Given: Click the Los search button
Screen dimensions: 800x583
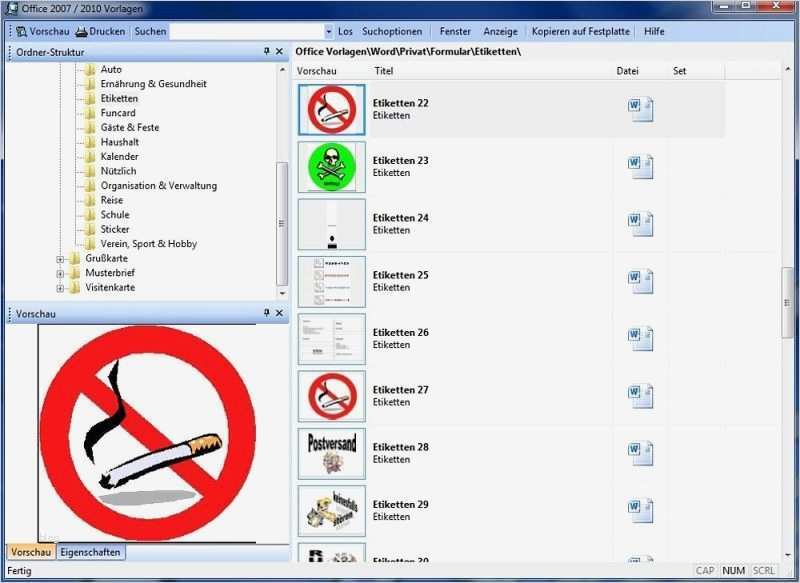Looking at the screenshot, I should (346, 31).
